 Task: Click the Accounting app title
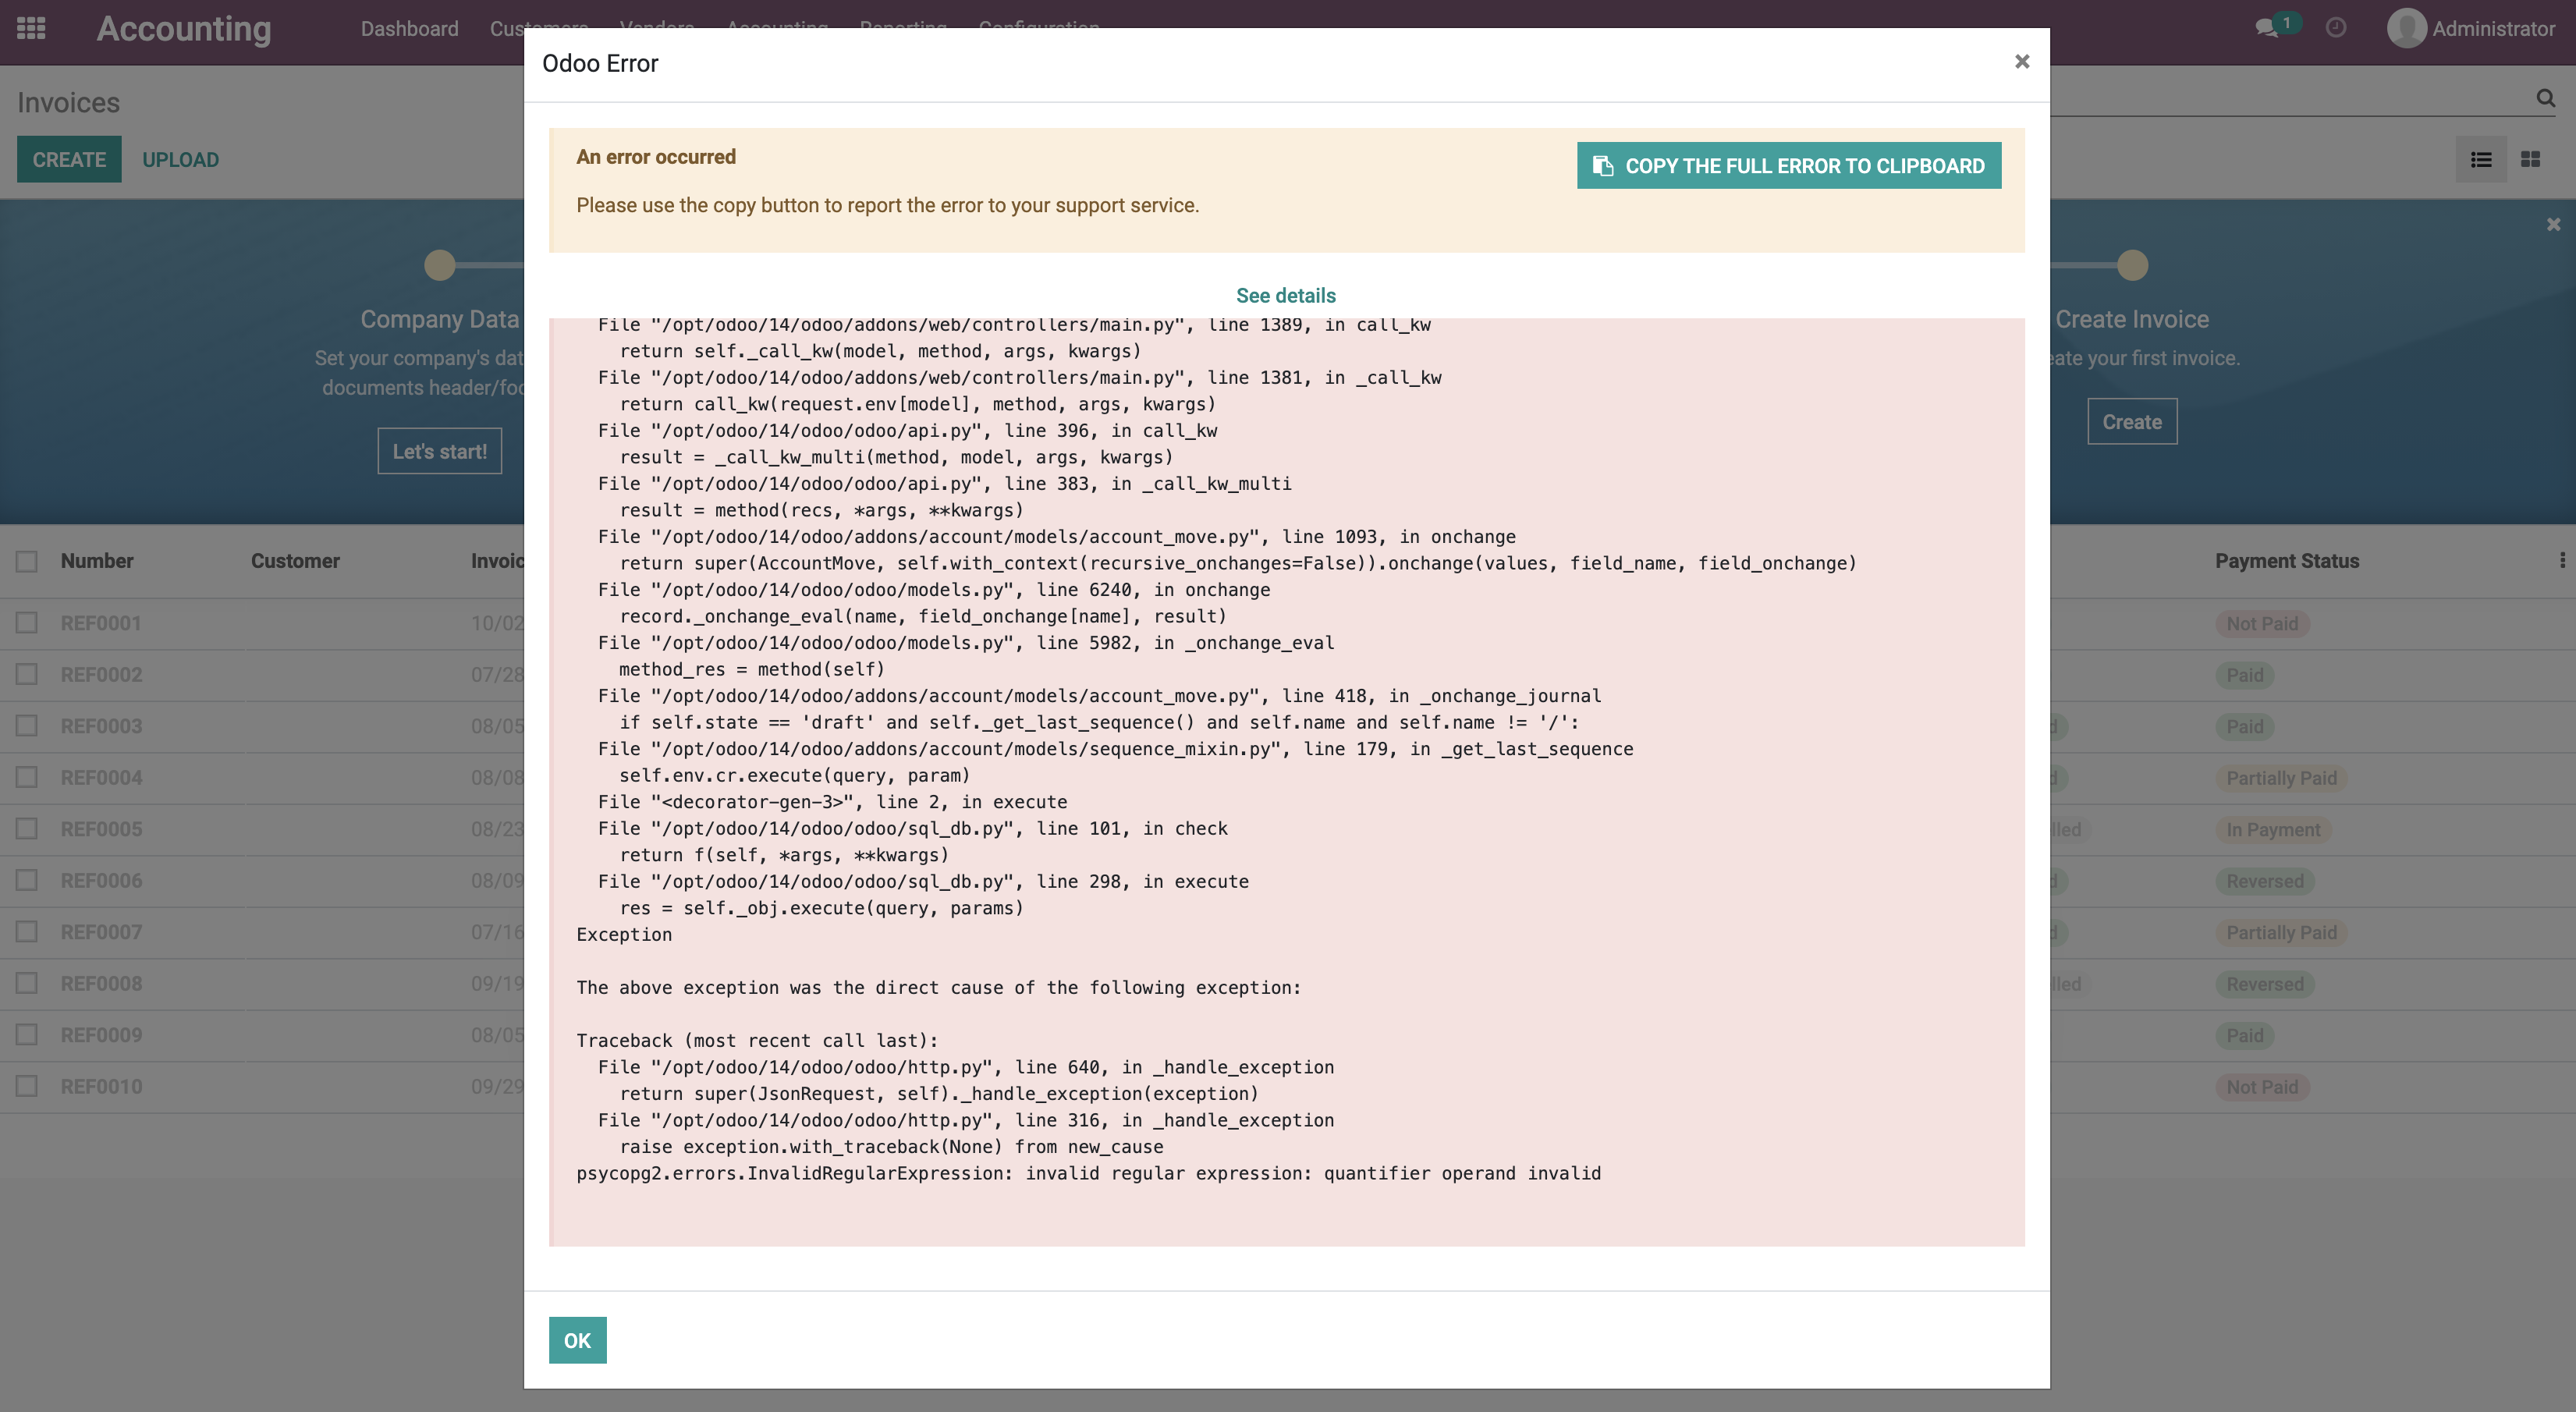(x=184, y=28)
